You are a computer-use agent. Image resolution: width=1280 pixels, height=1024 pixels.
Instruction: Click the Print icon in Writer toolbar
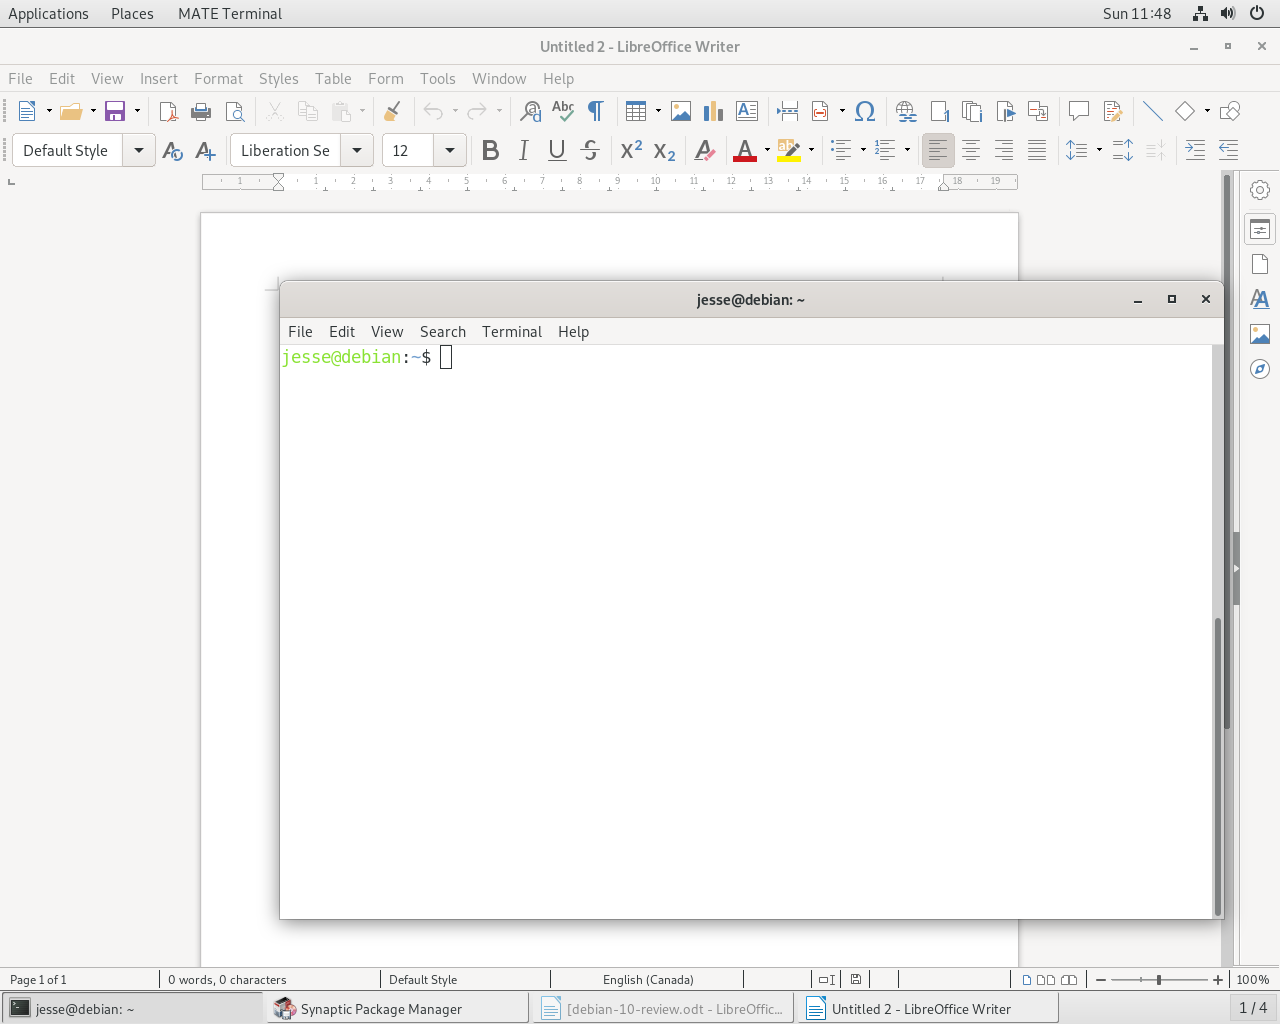201,111
